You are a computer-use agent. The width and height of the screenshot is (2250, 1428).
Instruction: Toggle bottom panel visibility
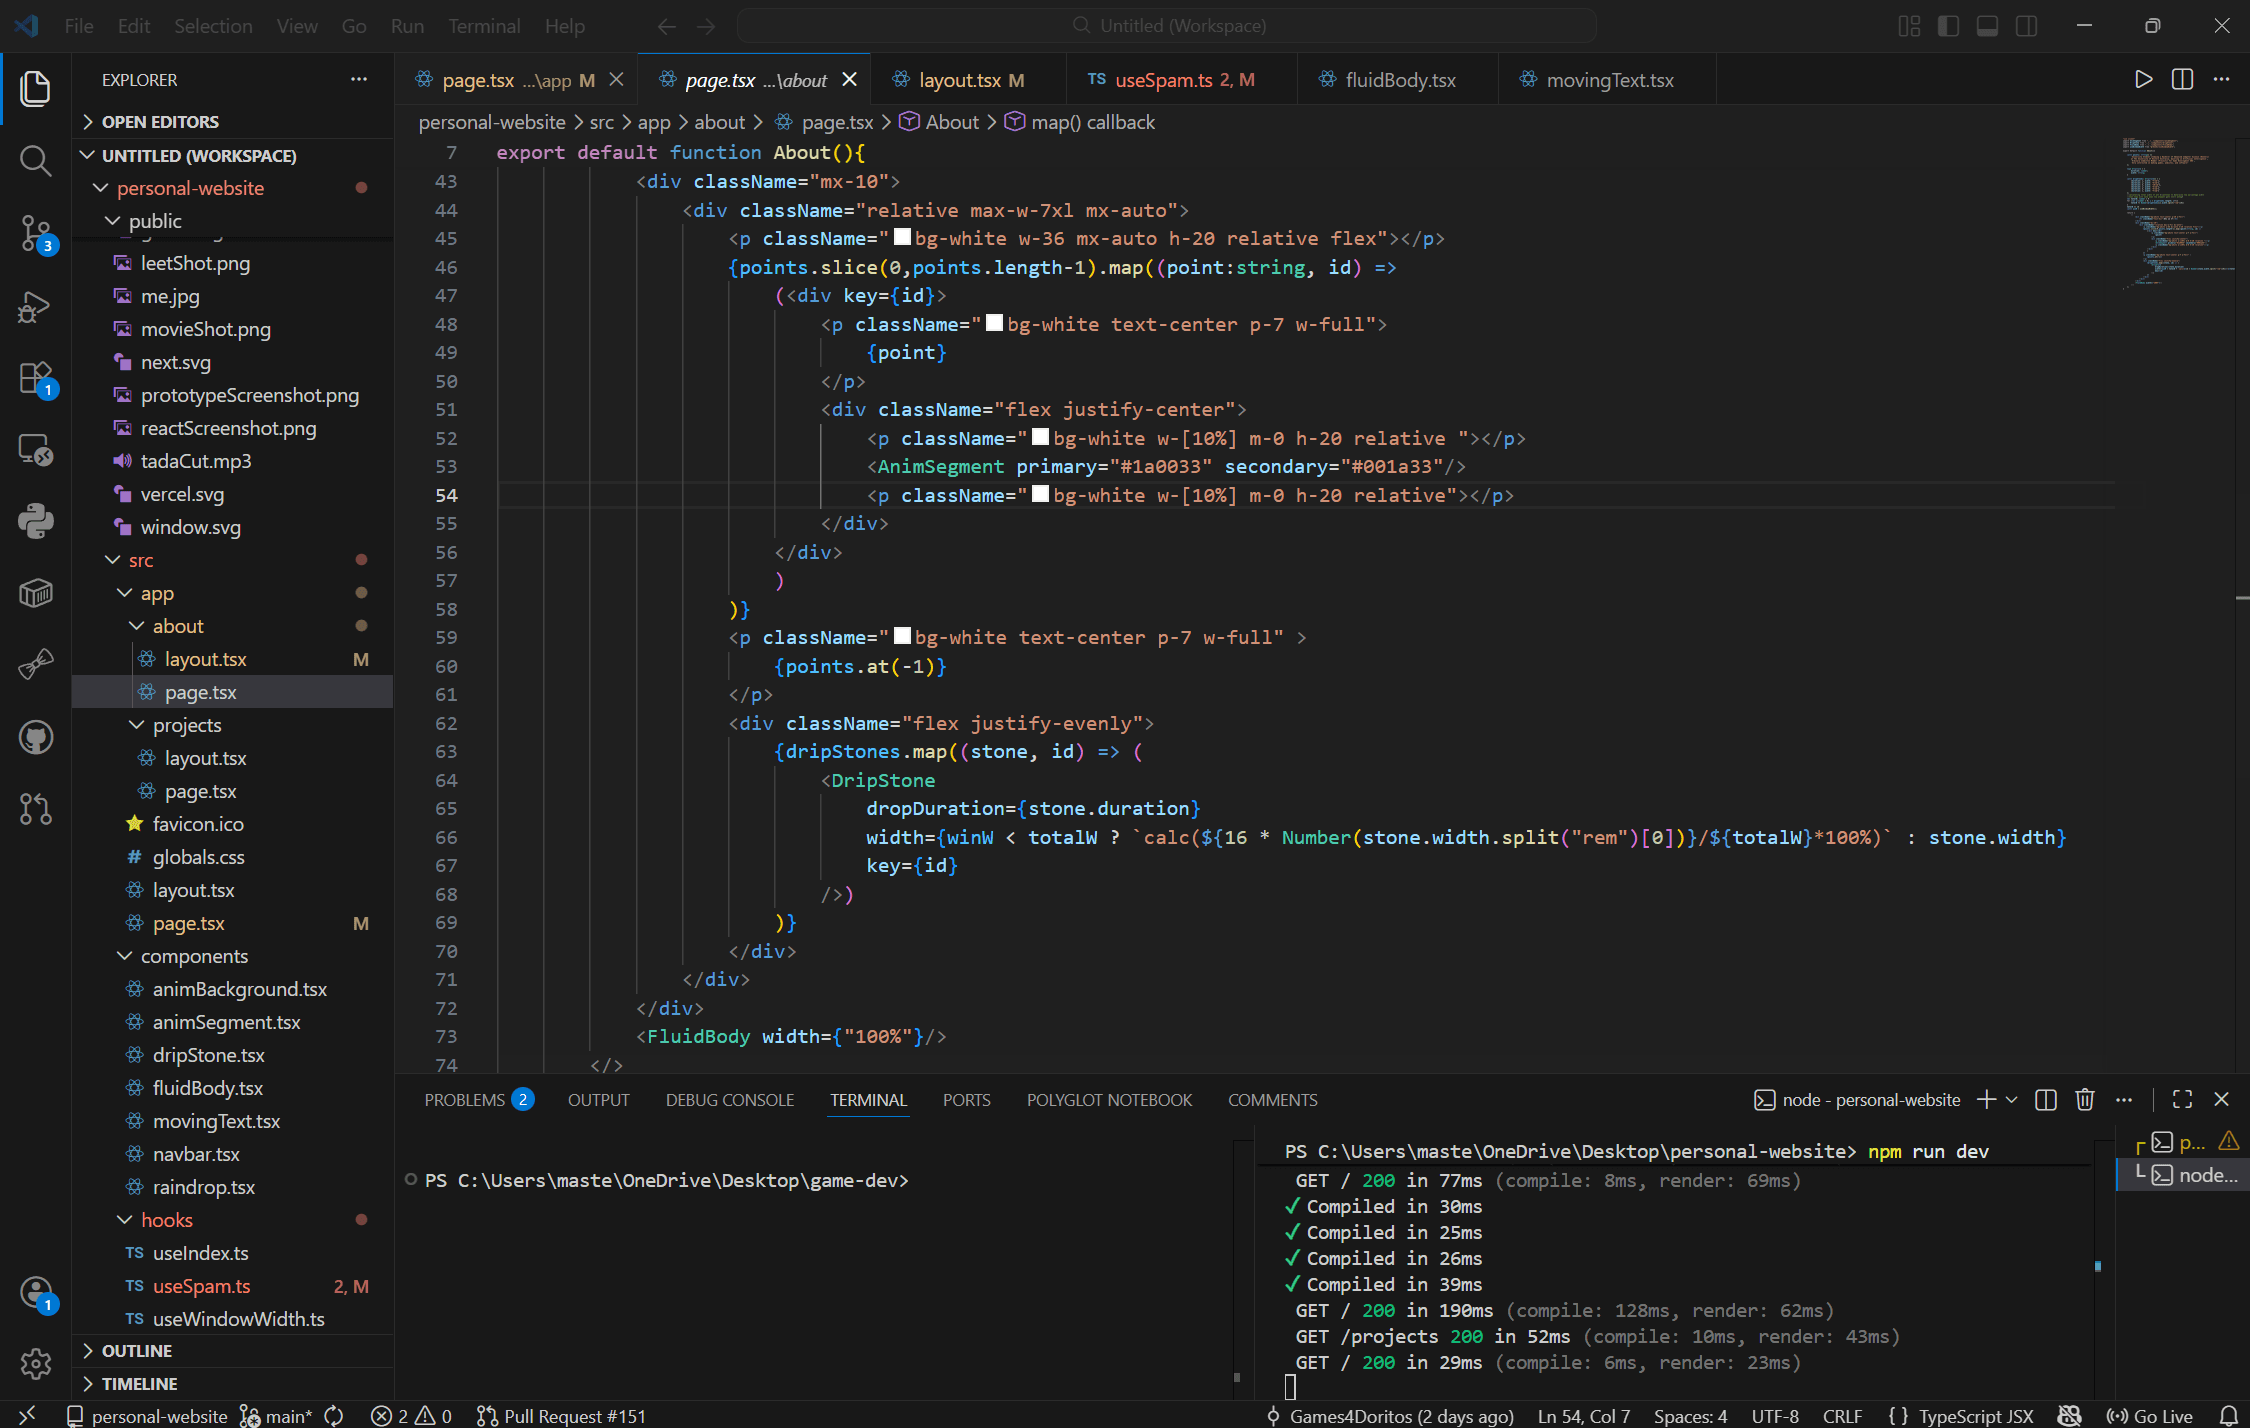pyautogui.click(x=1987, y=26)
